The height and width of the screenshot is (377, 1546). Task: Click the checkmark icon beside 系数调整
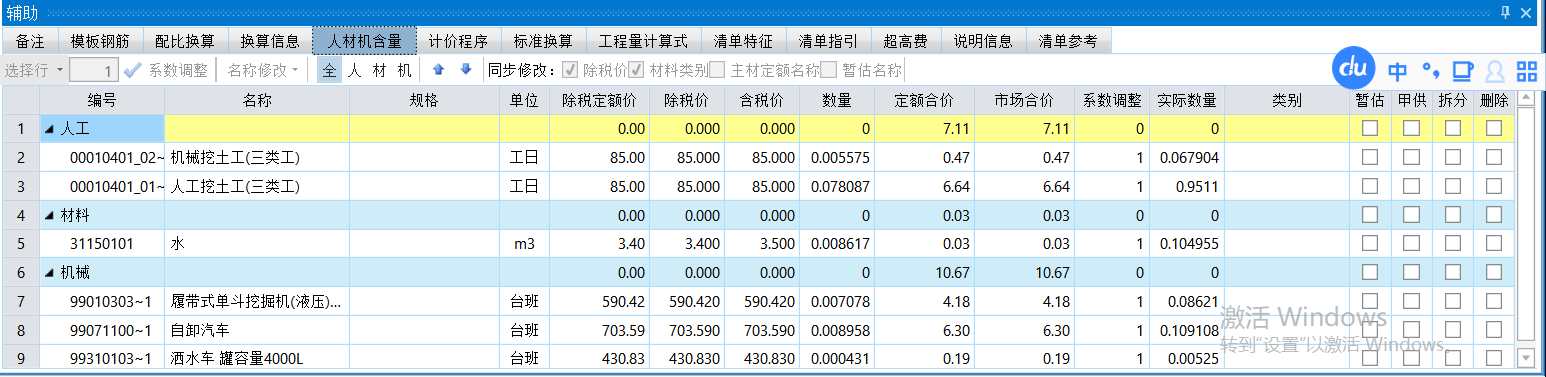coord(133,70)
